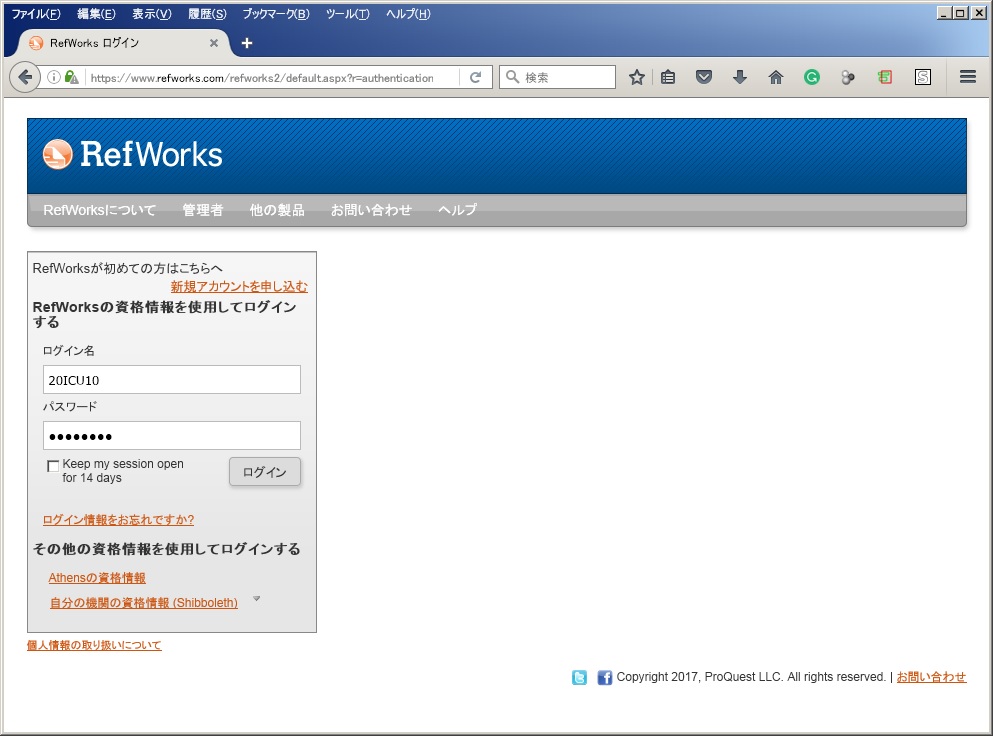993x736 pixels.
Task: Open the Facebook icon in the footer
Action: coord(605,677)
